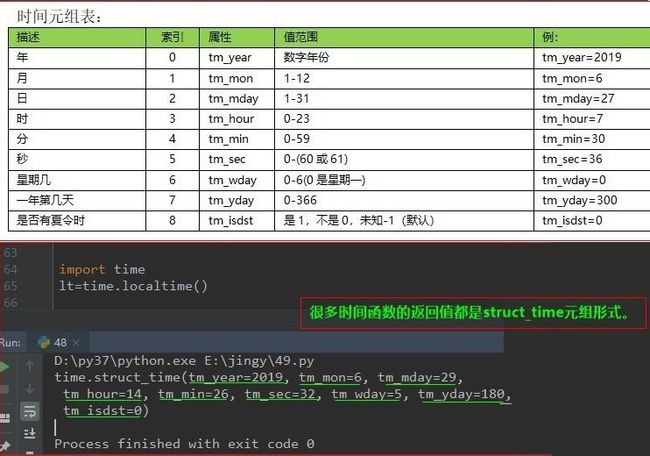Click the scroll to end icon

29,434
